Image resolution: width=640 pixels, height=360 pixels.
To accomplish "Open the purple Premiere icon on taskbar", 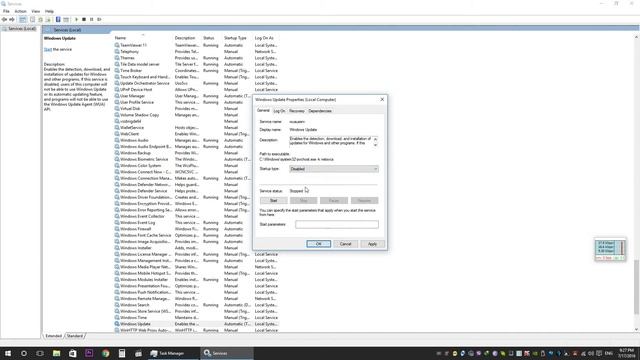I will [89, 353].
